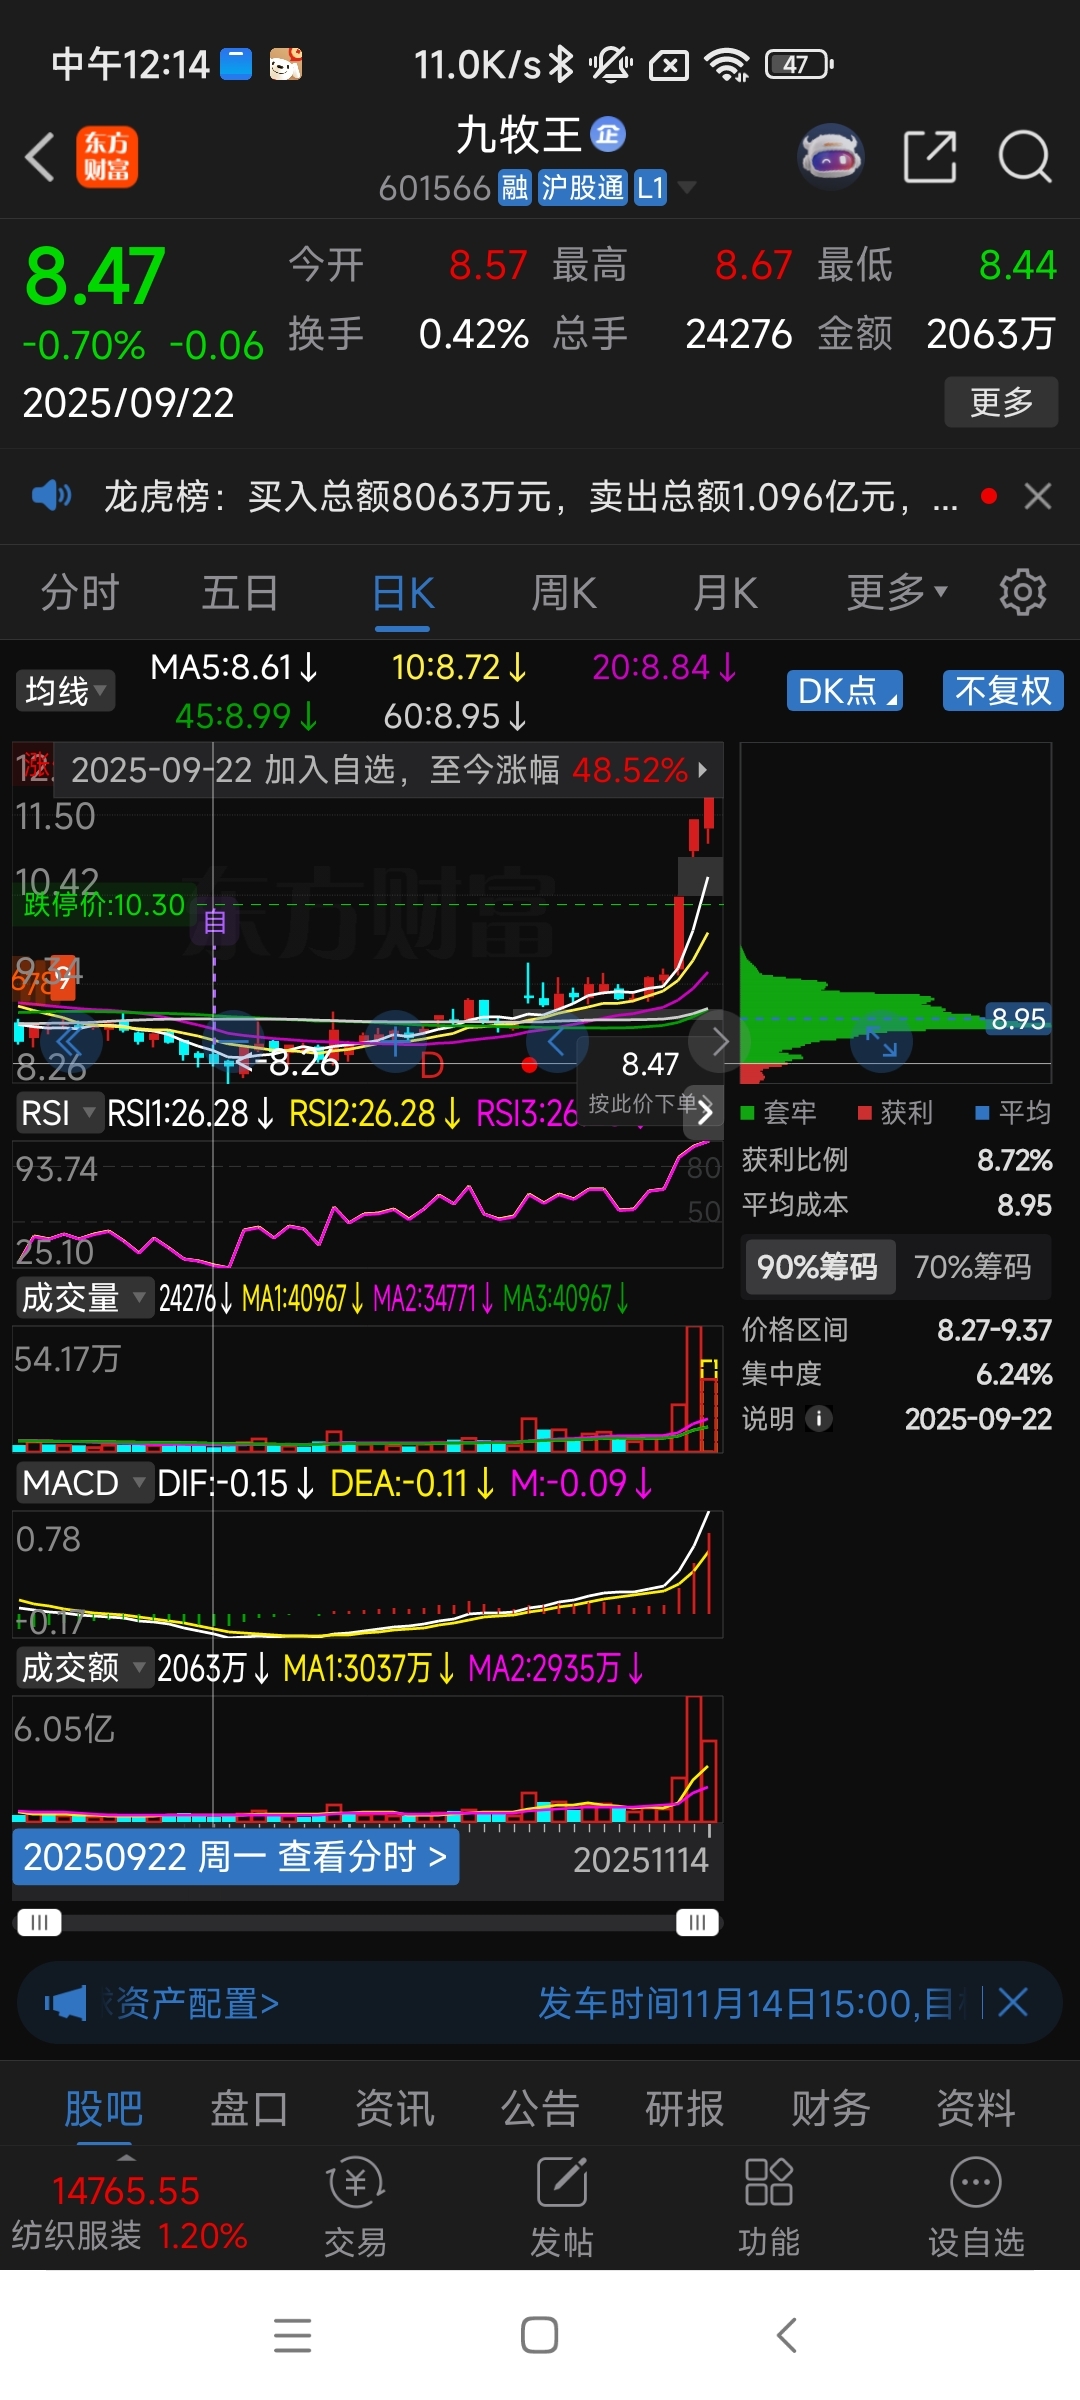
Task: Open the 纺织服装 index ticker
Action: pyautogui.click(x=128, y=2213)
